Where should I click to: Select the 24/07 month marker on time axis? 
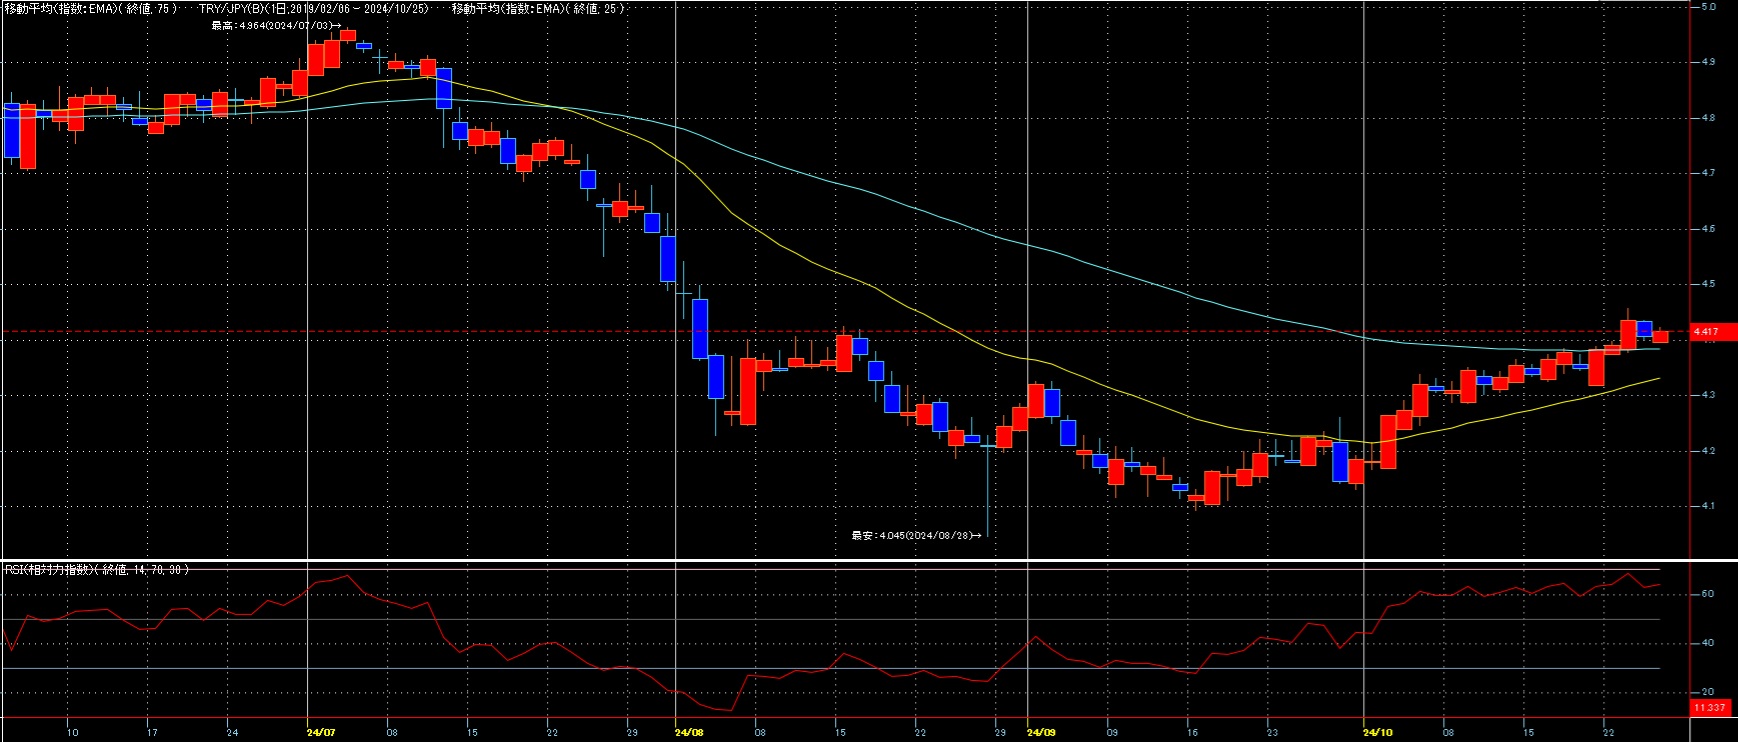tap(321, 733)
